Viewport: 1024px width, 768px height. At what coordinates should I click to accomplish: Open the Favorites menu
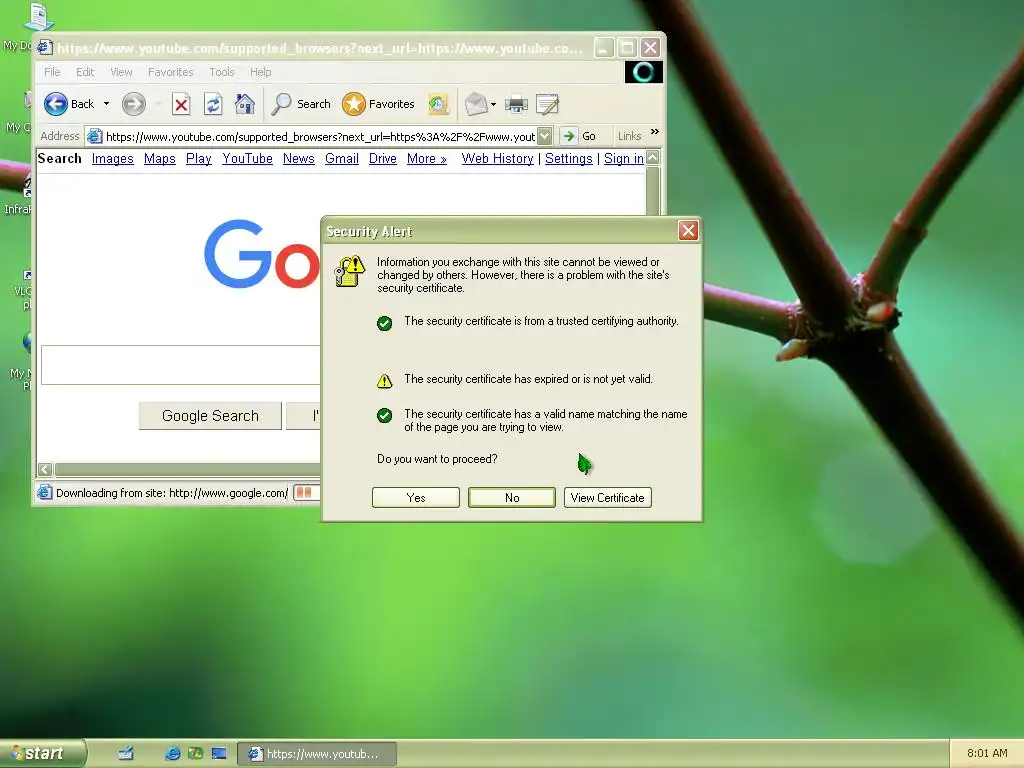click(170, 72)
